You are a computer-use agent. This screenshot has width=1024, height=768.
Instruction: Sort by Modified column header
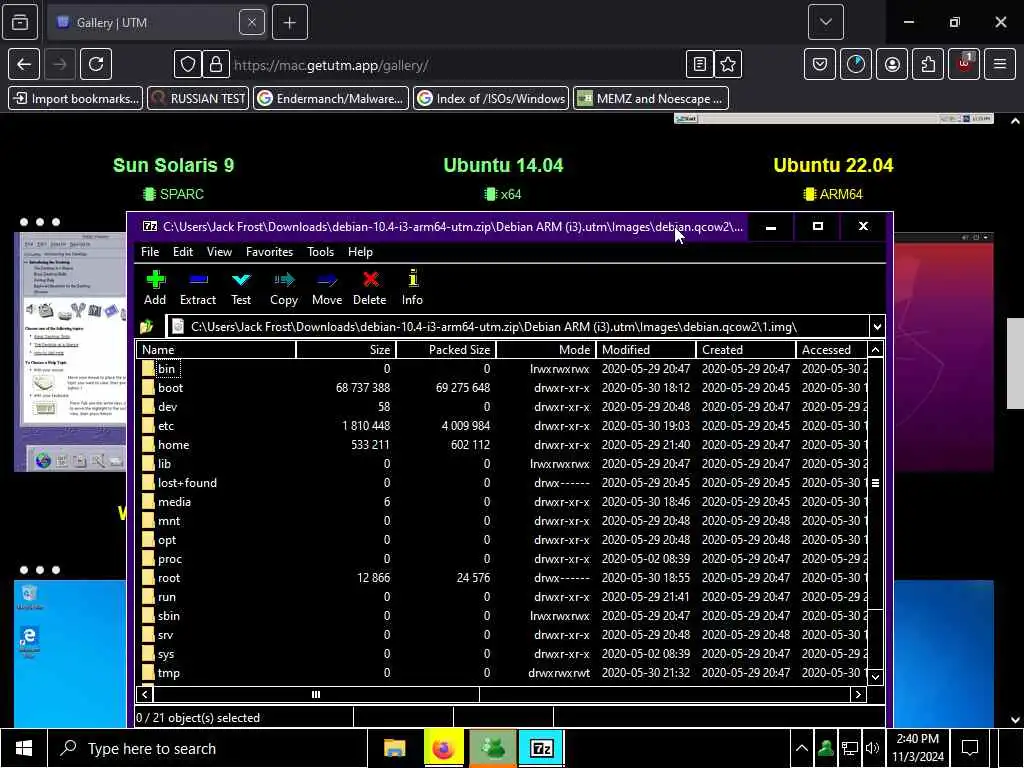(x=646, y=349)
